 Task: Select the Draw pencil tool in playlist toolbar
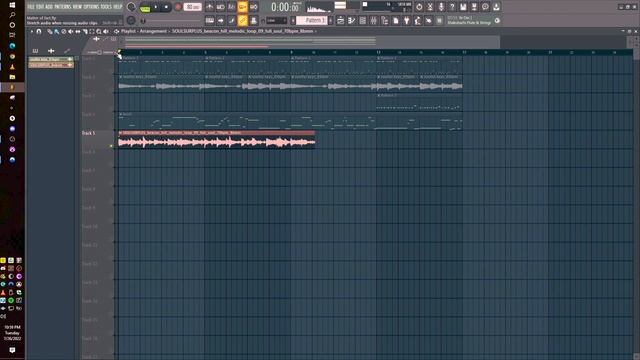[x=49, y=31]
